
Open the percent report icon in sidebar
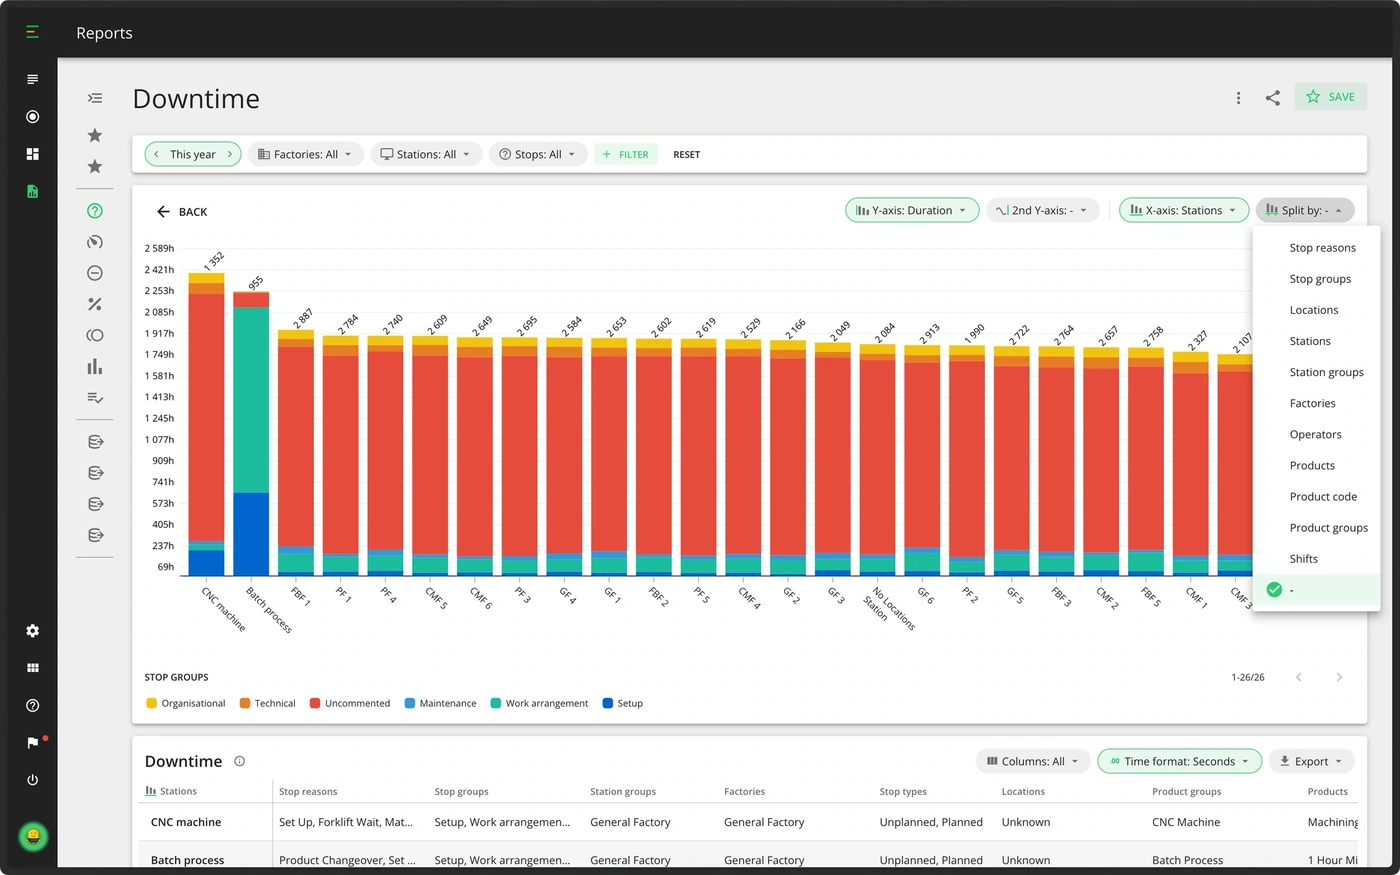pos(95,304)
